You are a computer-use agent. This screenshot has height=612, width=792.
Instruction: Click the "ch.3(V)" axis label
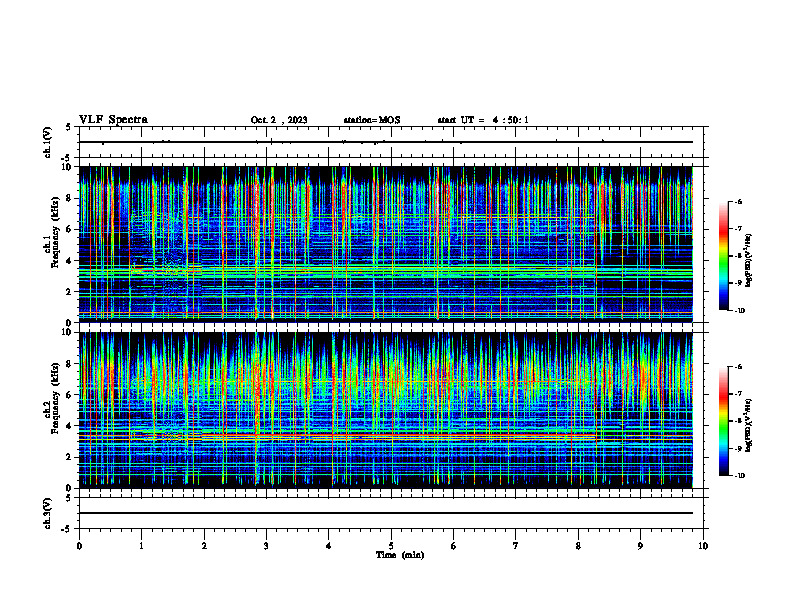47,514
